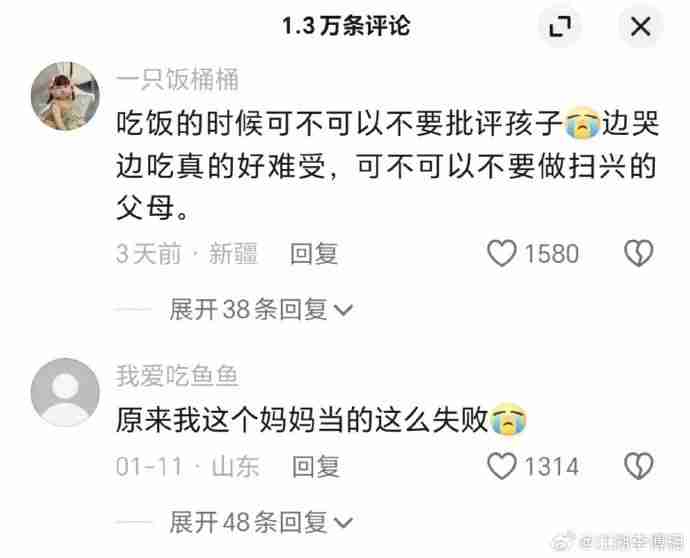This screenshot has height=558, width=690.
Task: Open 一只饭桶桶's profile avatar
Action: (65, 96)
